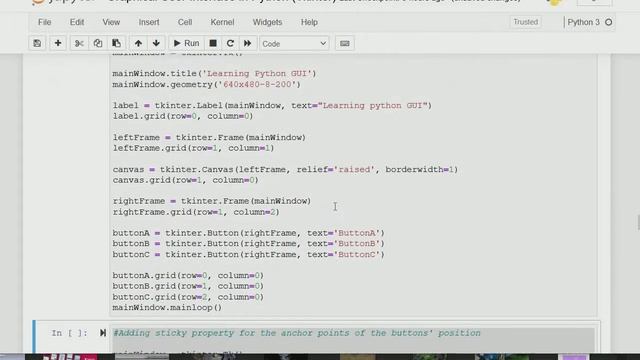This screenshot has width=640, height=360.
Task: Click the leftFrame = tkinter.Frame line
Action: point(209,138)
